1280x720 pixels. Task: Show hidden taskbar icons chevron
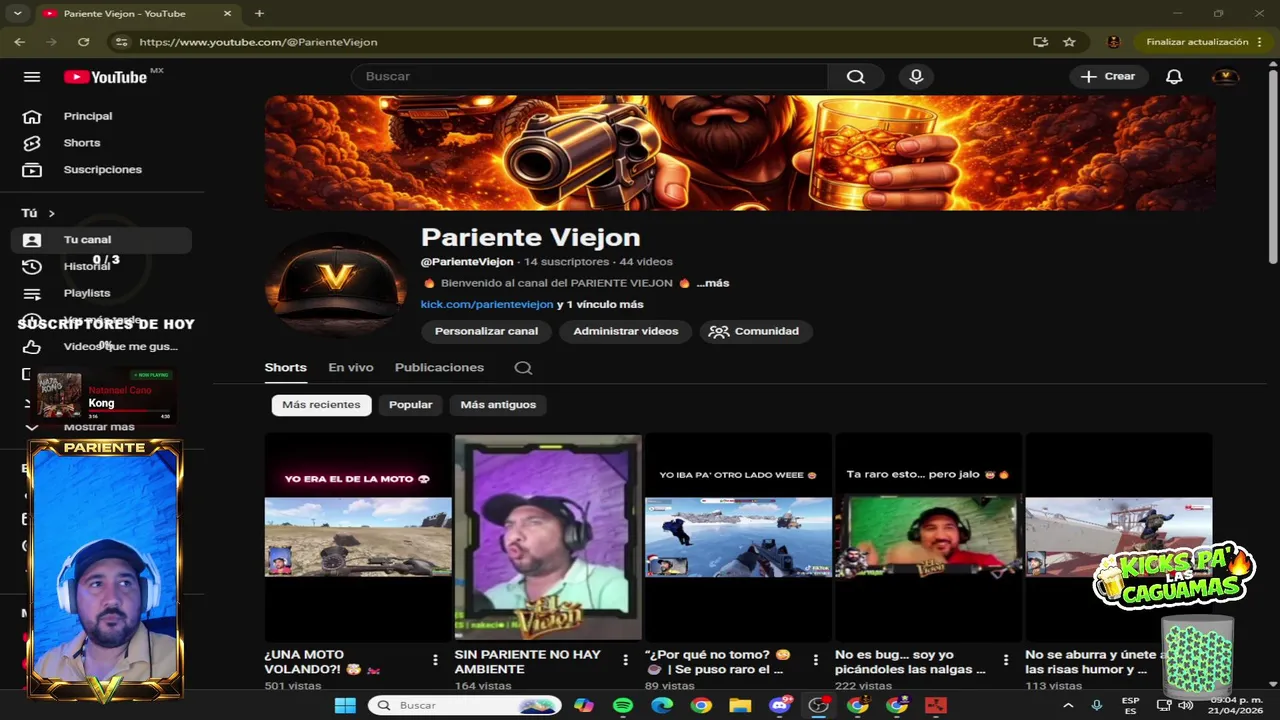coord(1068,705)
